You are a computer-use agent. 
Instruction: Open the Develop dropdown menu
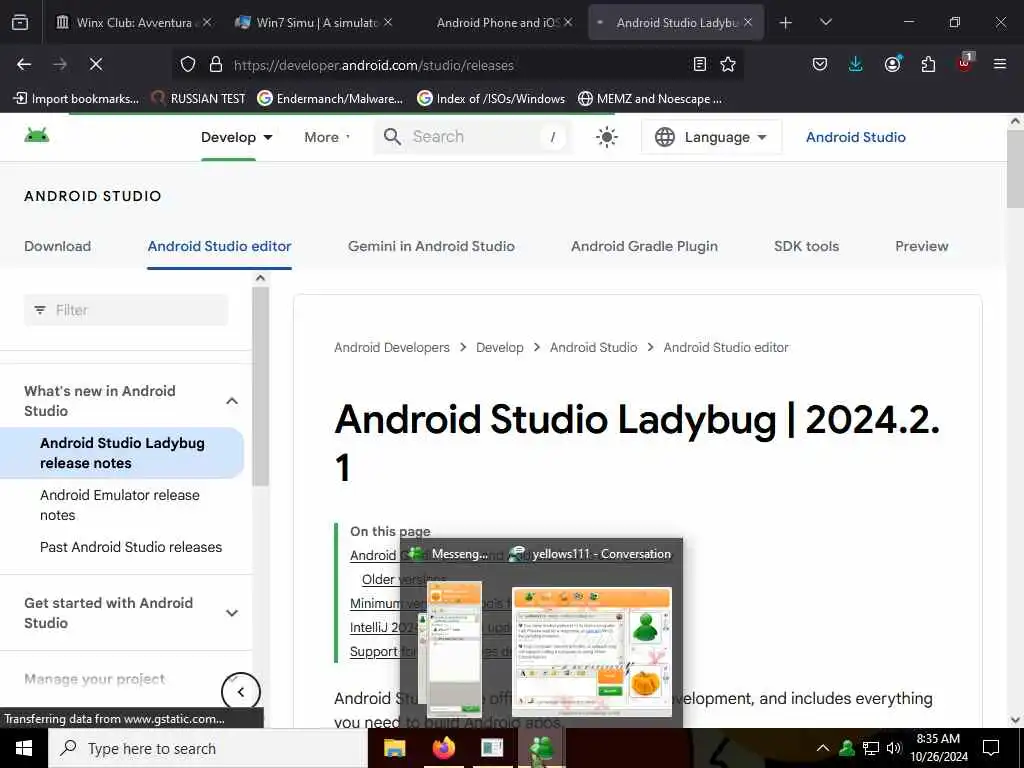(236, 137)
